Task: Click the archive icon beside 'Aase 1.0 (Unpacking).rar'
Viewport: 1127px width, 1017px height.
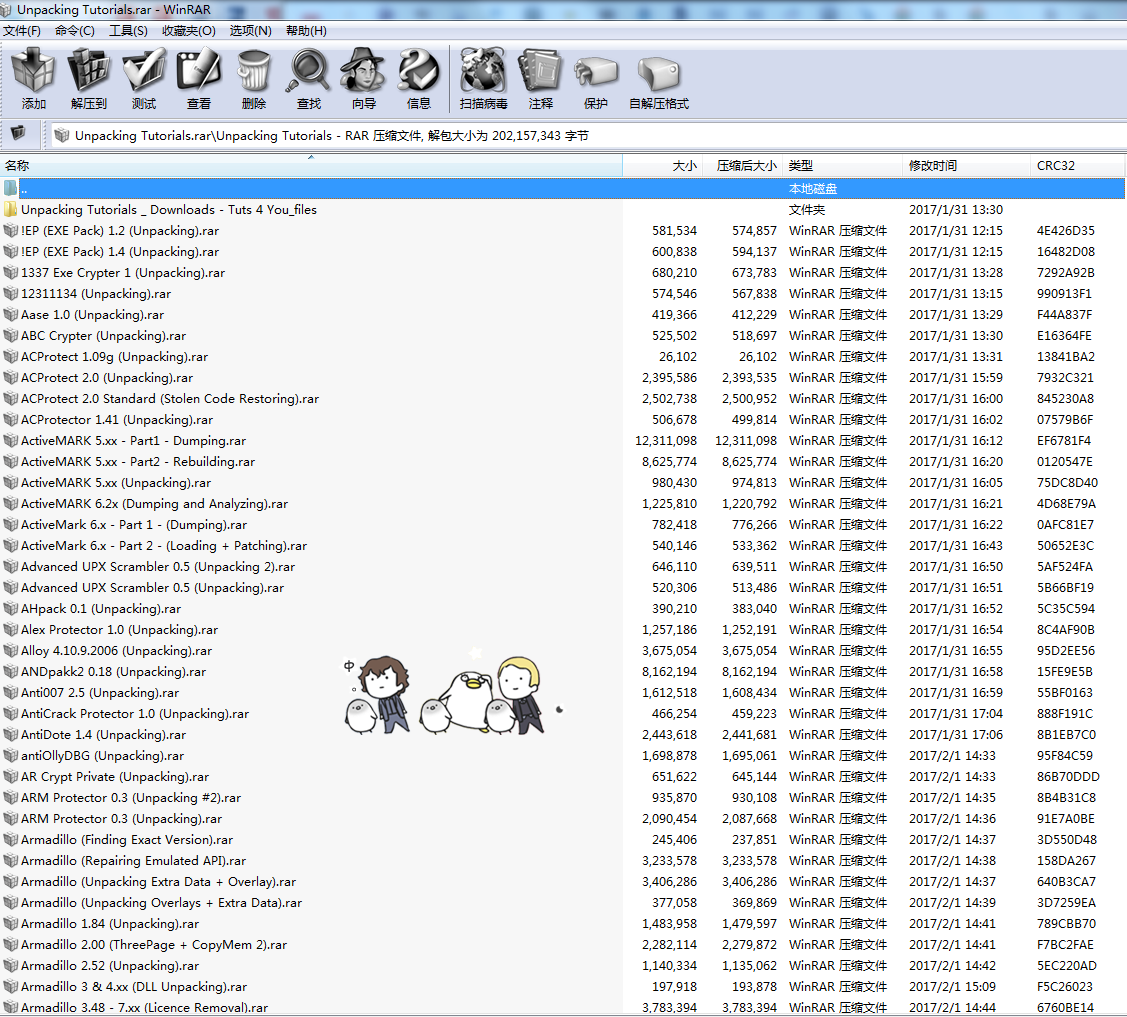Action: (10, 315)
